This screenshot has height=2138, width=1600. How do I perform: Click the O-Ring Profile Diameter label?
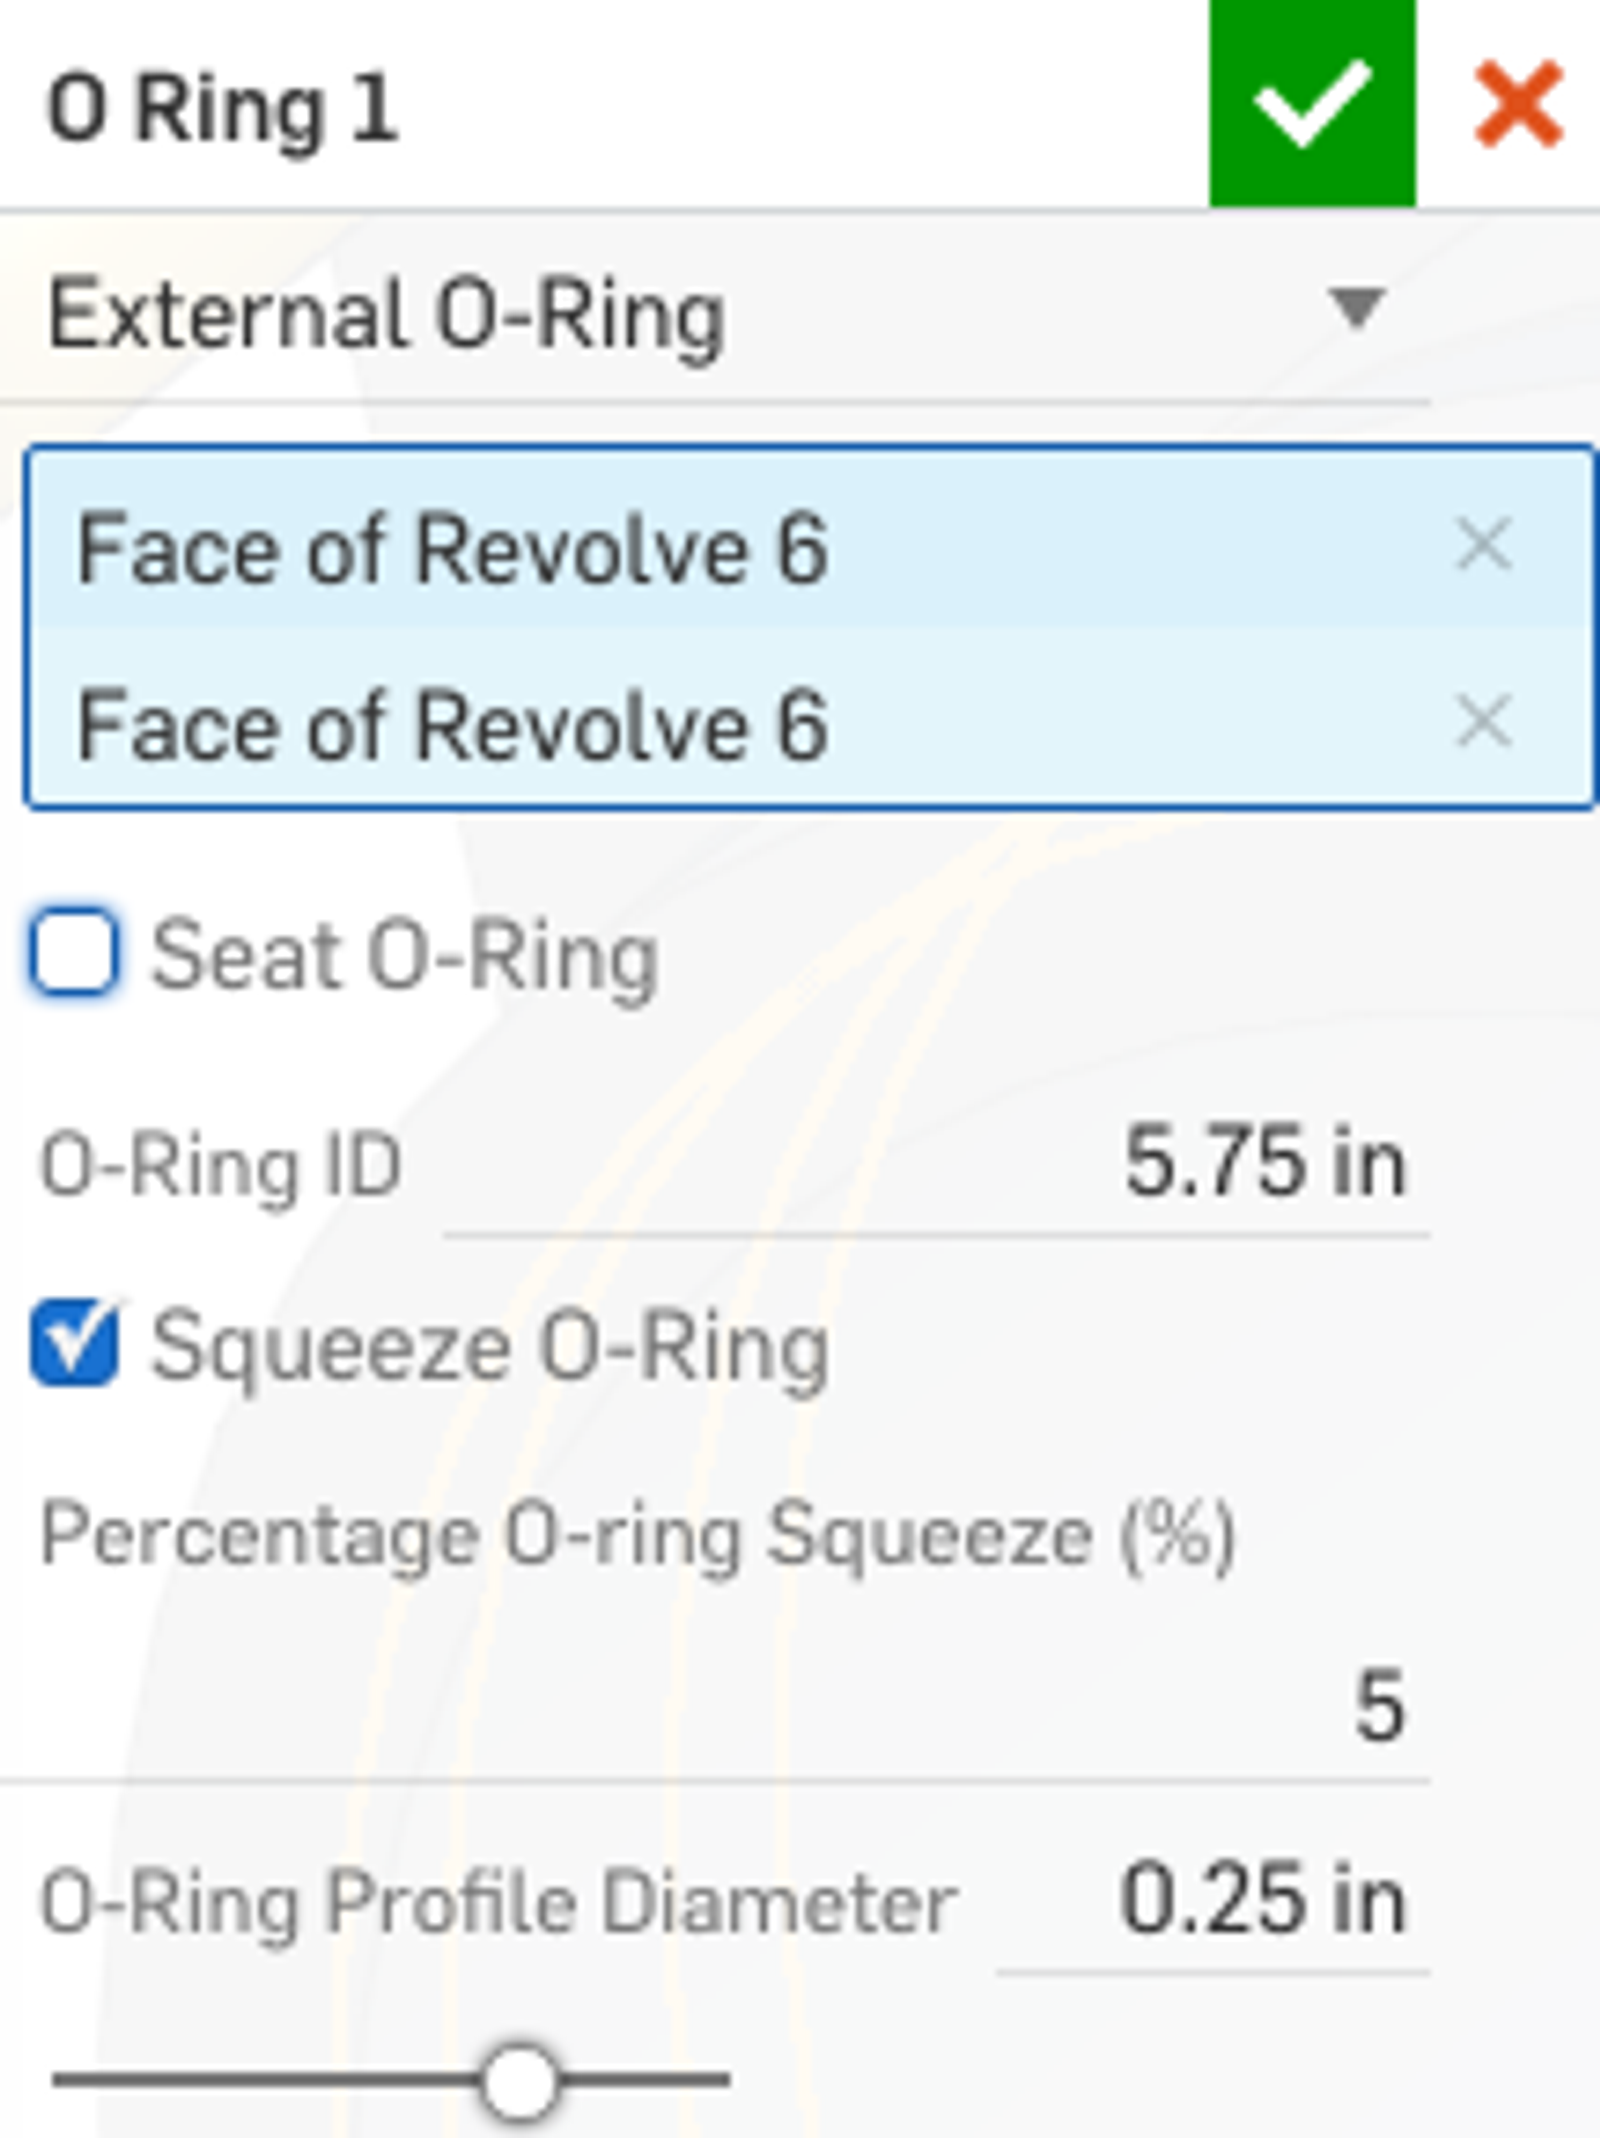[498, 1902]
